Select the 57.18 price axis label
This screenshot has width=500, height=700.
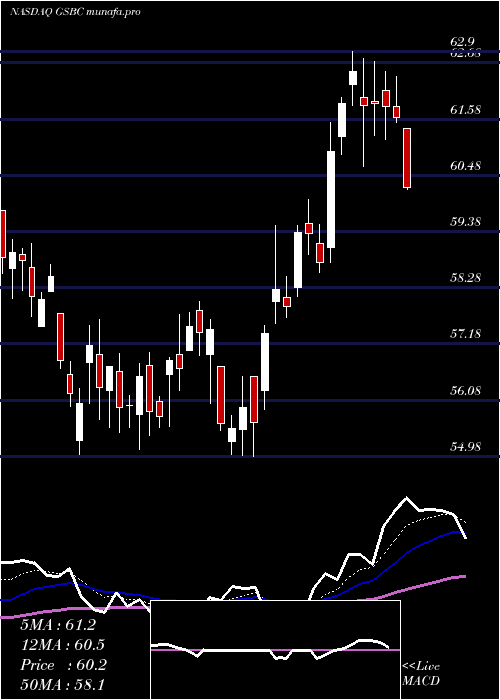(466, 333)
